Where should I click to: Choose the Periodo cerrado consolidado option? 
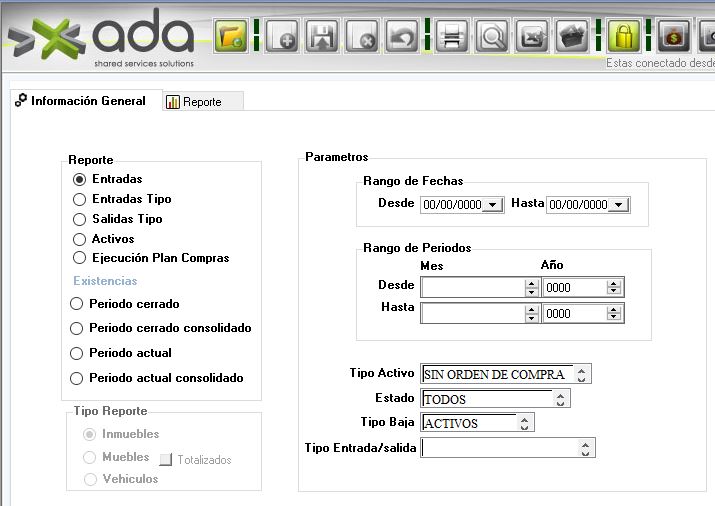pyautogui.click(x=77, y=328)
